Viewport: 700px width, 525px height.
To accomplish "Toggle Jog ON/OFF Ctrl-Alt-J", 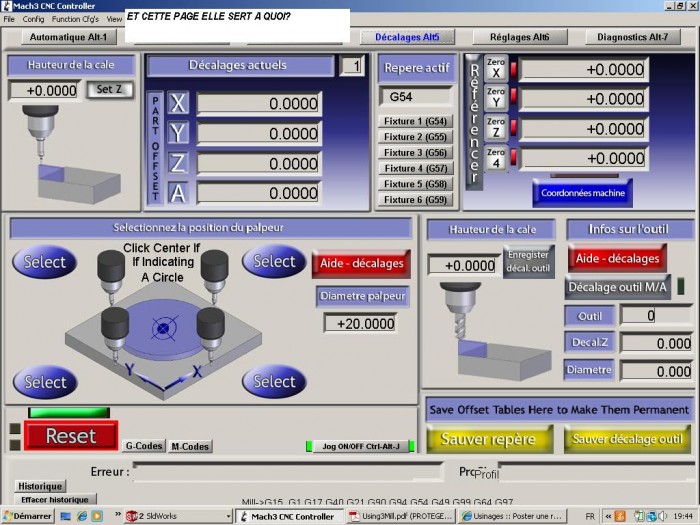I will click(361, 446).
